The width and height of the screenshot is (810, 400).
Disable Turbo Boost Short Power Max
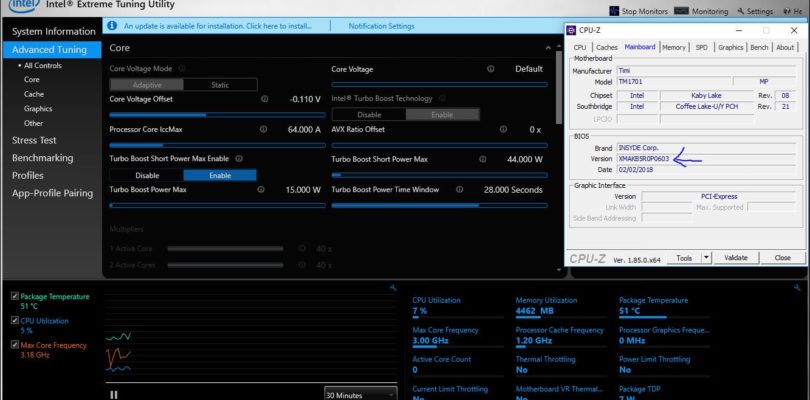(x=147, y=176)
